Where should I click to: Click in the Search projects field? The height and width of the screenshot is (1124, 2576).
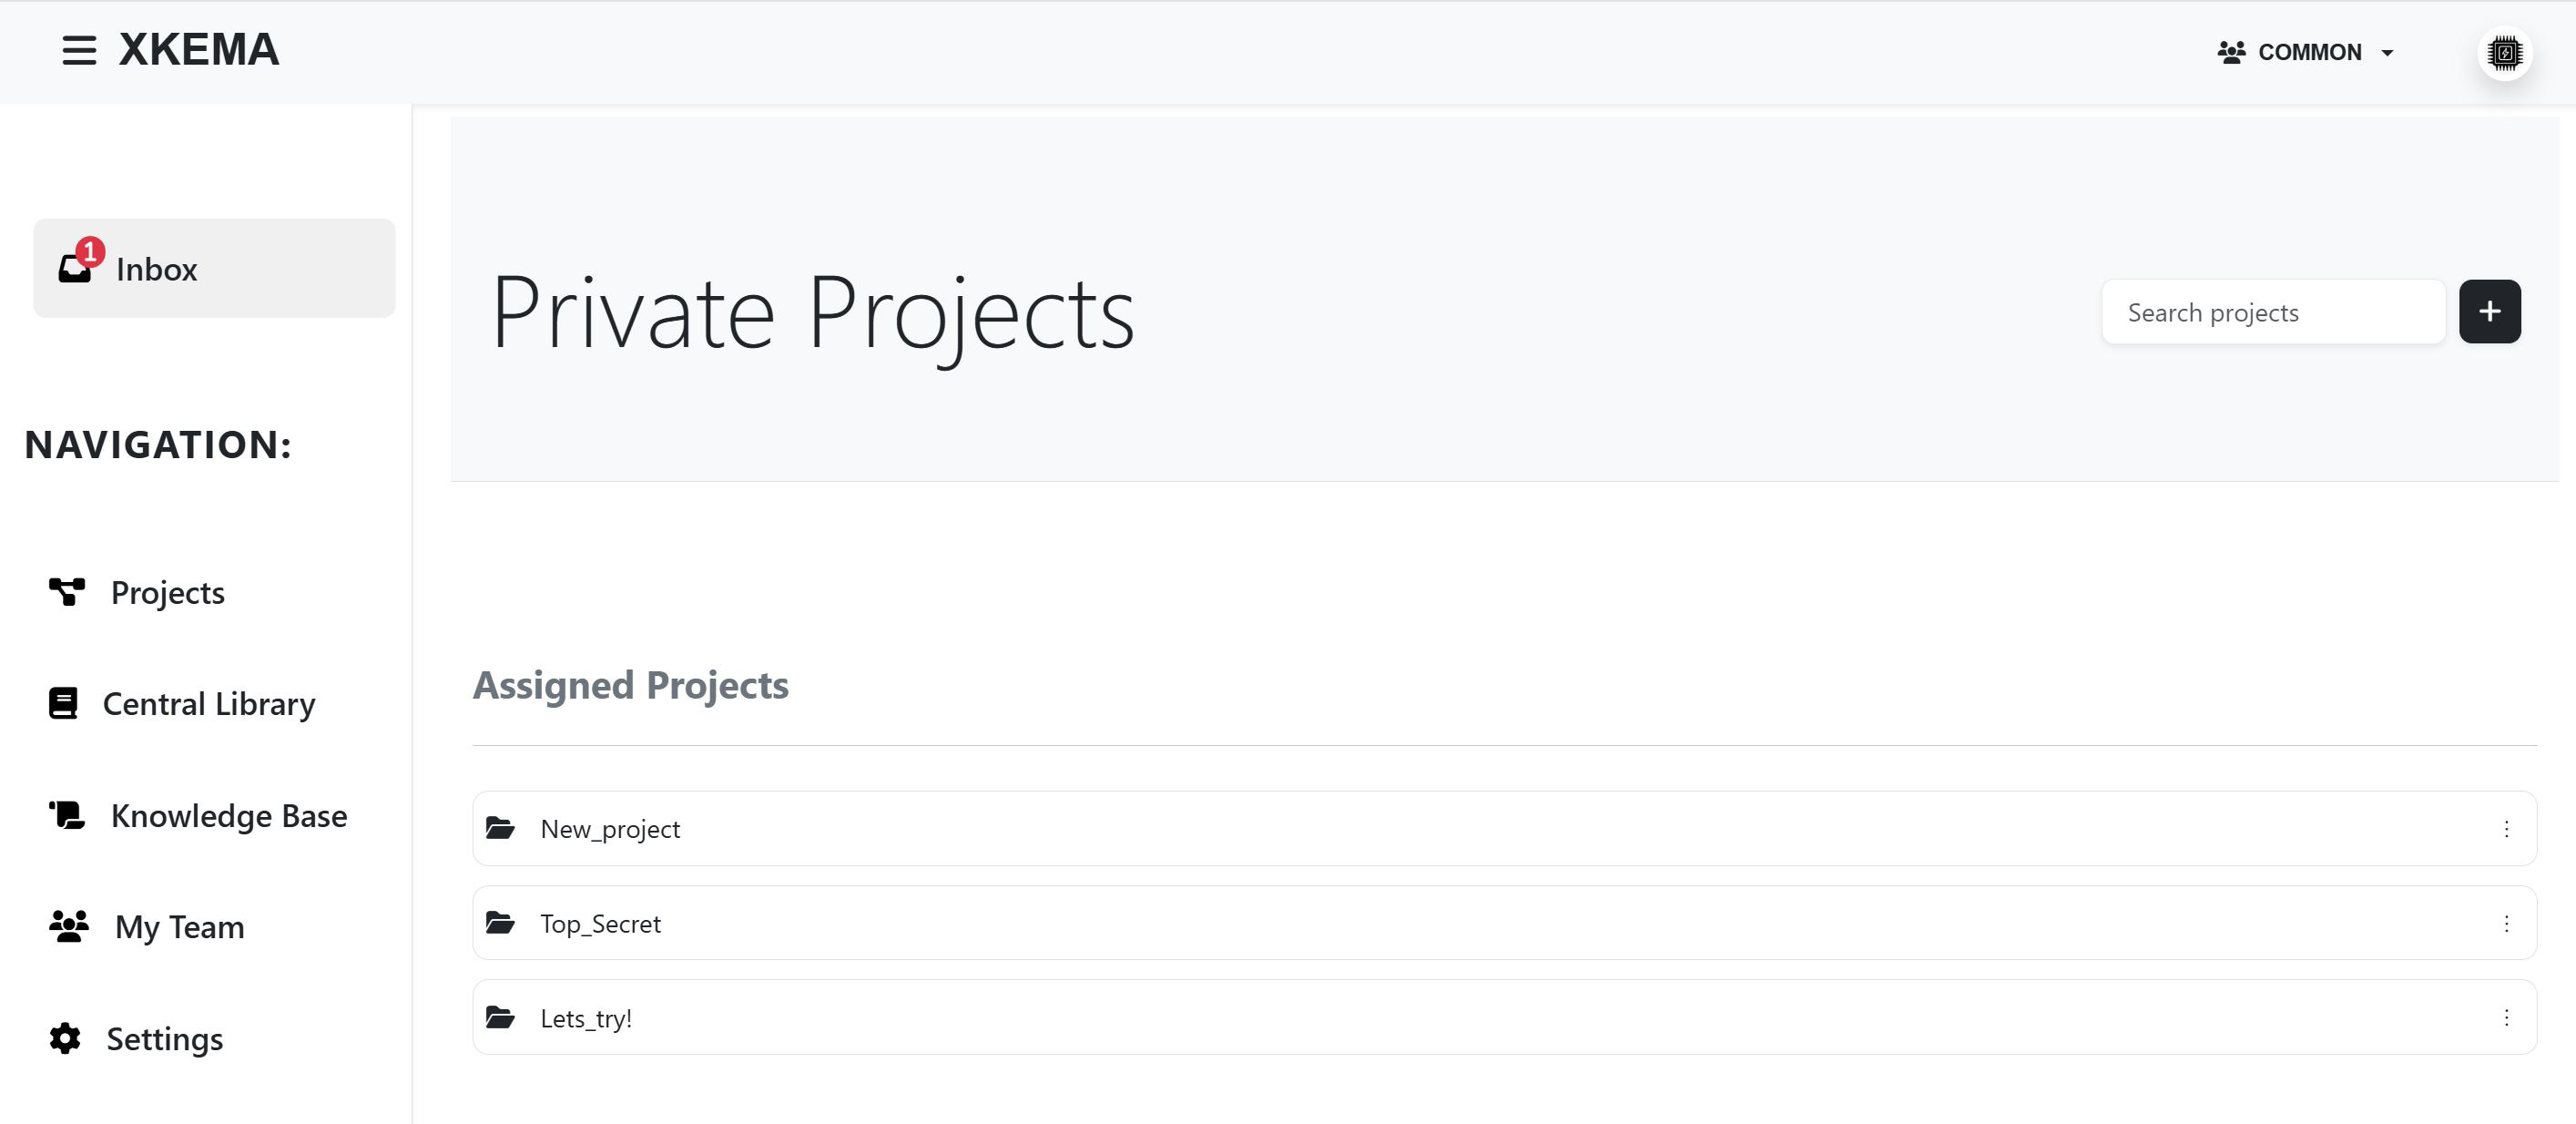pyautogui.click(x=2272, y=312)
